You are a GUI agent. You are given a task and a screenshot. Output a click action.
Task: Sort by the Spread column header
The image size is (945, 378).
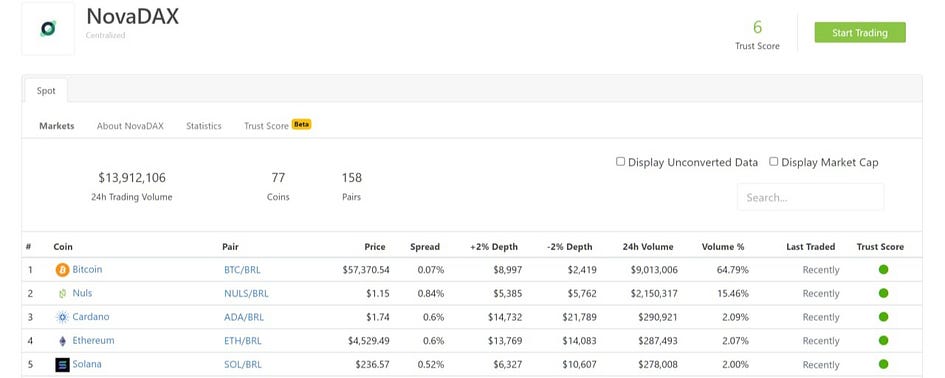(425, 247)
